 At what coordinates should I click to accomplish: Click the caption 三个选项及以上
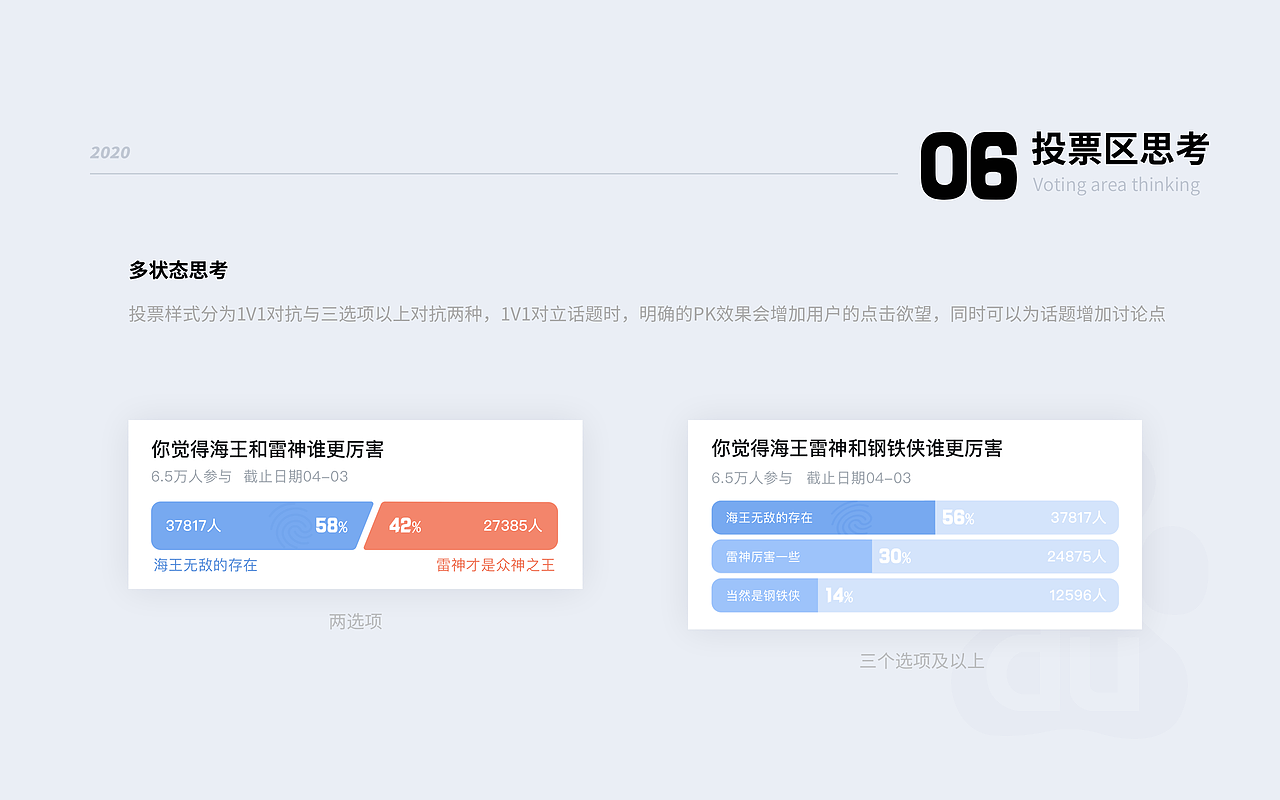(922, 661)
